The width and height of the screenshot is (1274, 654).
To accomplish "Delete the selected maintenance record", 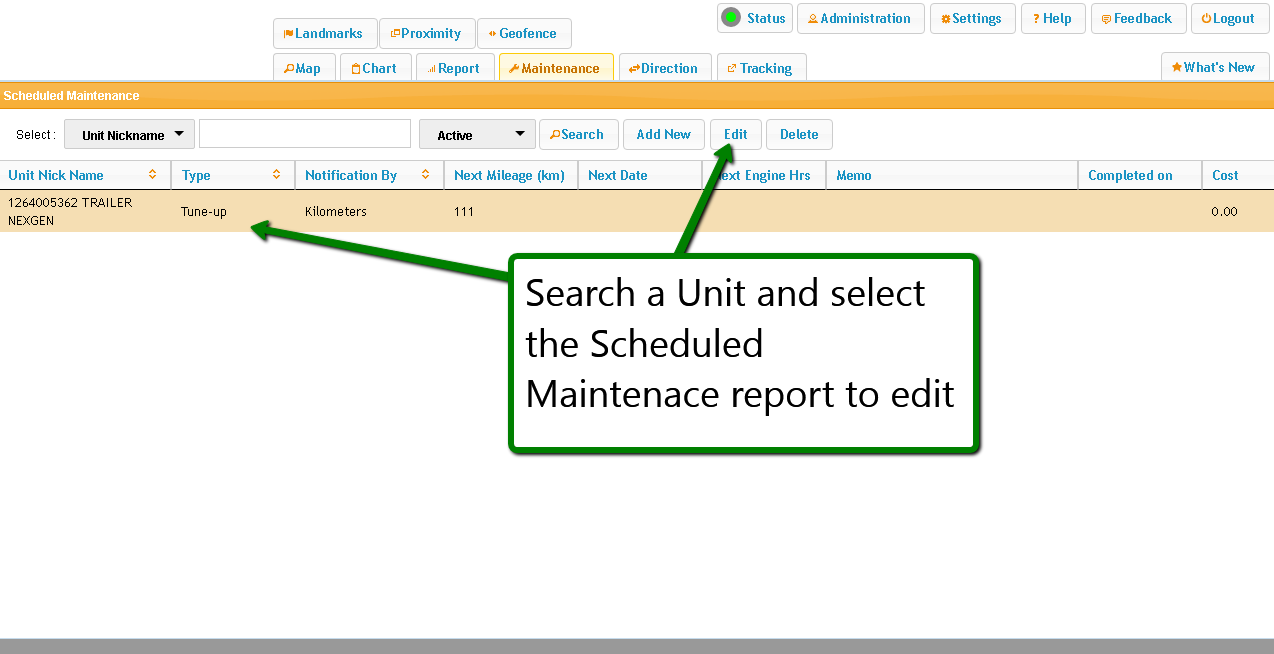I will tap(798, 135).
